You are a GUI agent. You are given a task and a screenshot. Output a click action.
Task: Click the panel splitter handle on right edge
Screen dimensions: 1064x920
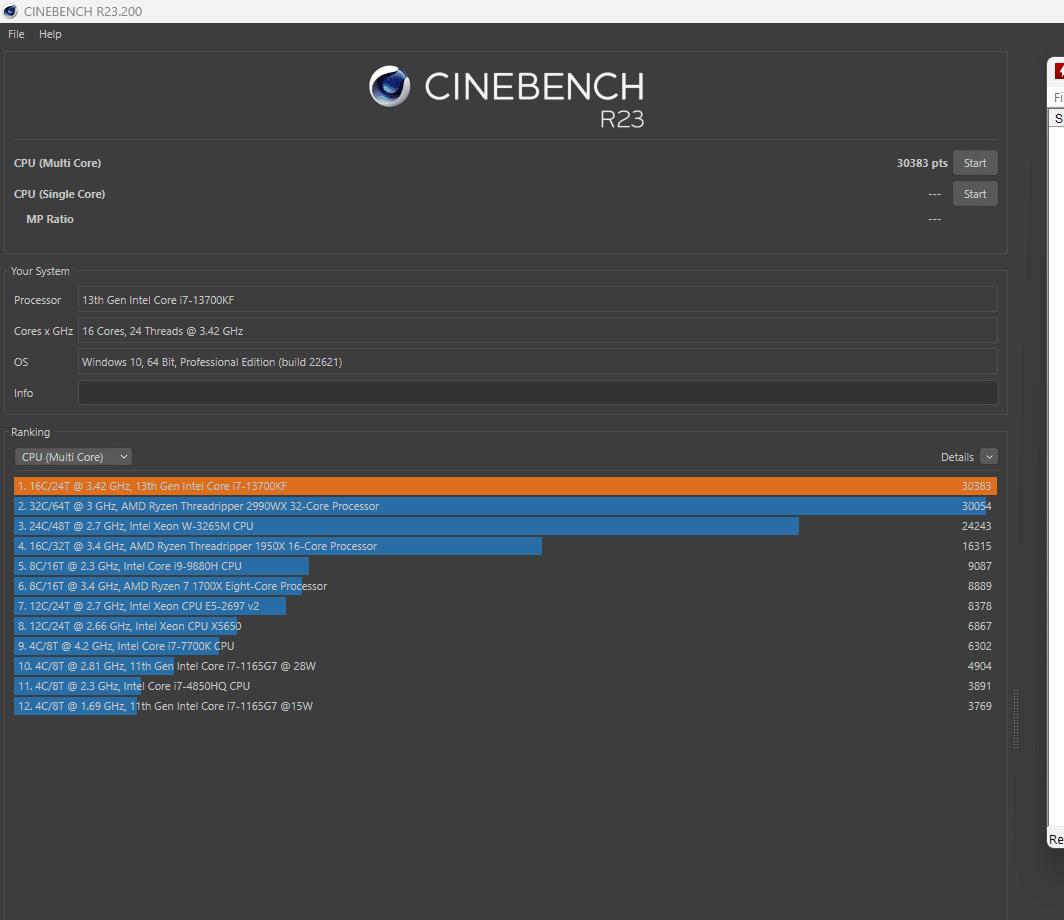[1016, 718]
